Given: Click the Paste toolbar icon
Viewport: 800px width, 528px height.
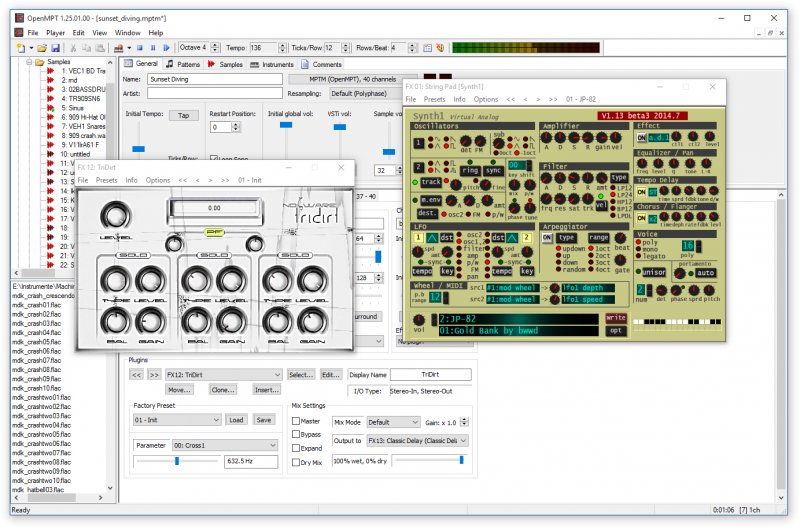Looking at the screenshot, I should (x=100, y=48).
